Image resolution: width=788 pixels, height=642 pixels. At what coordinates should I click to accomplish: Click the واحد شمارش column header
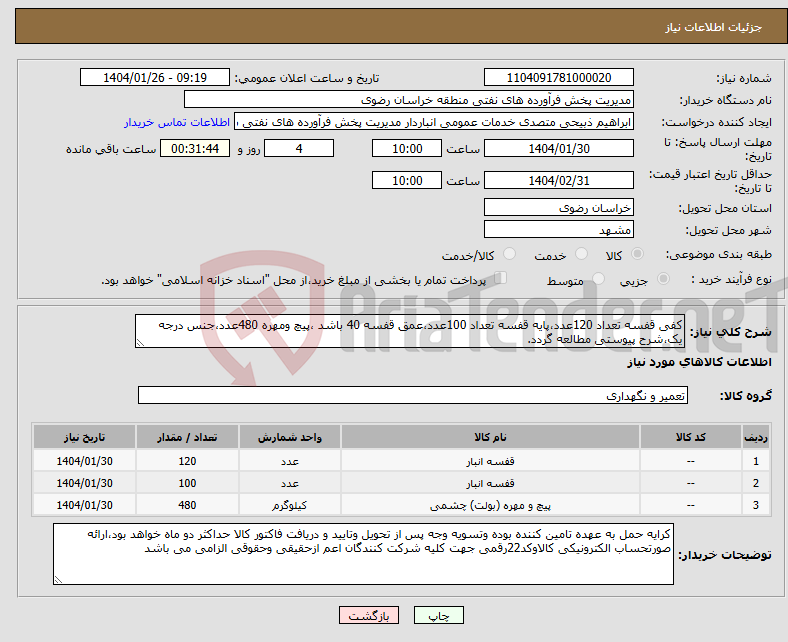coord(290,437)
